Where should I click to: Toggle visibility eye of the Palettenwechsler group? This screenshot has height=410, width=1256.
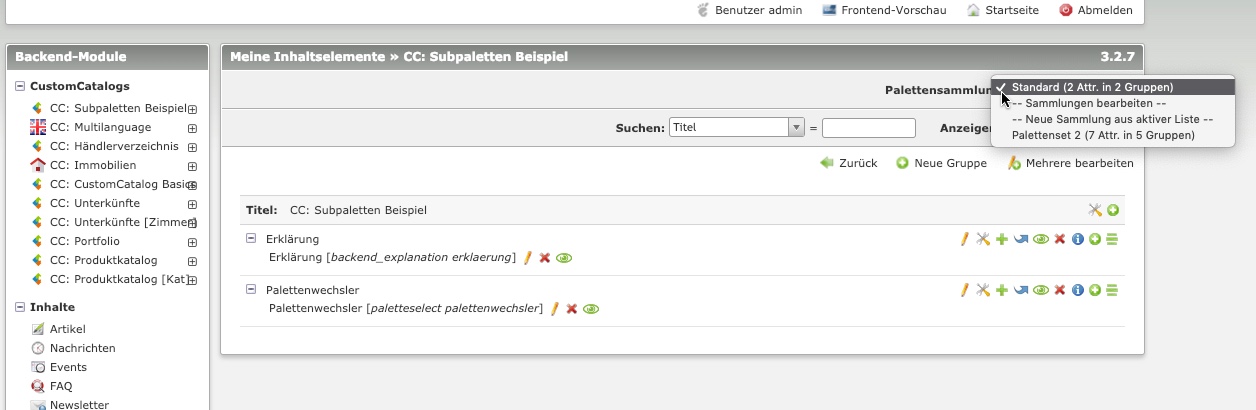tap(1041, 290)
